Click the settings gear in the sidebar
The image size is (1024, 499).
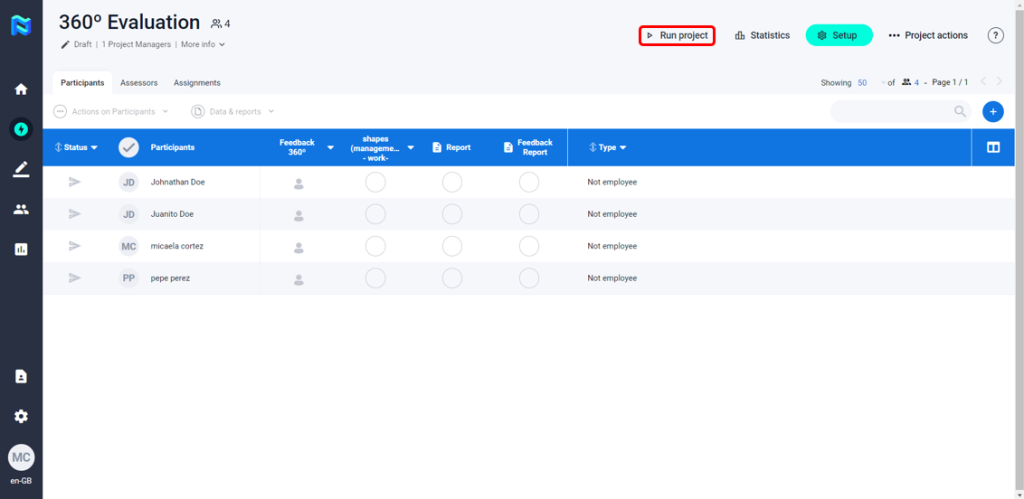[21, 416]
